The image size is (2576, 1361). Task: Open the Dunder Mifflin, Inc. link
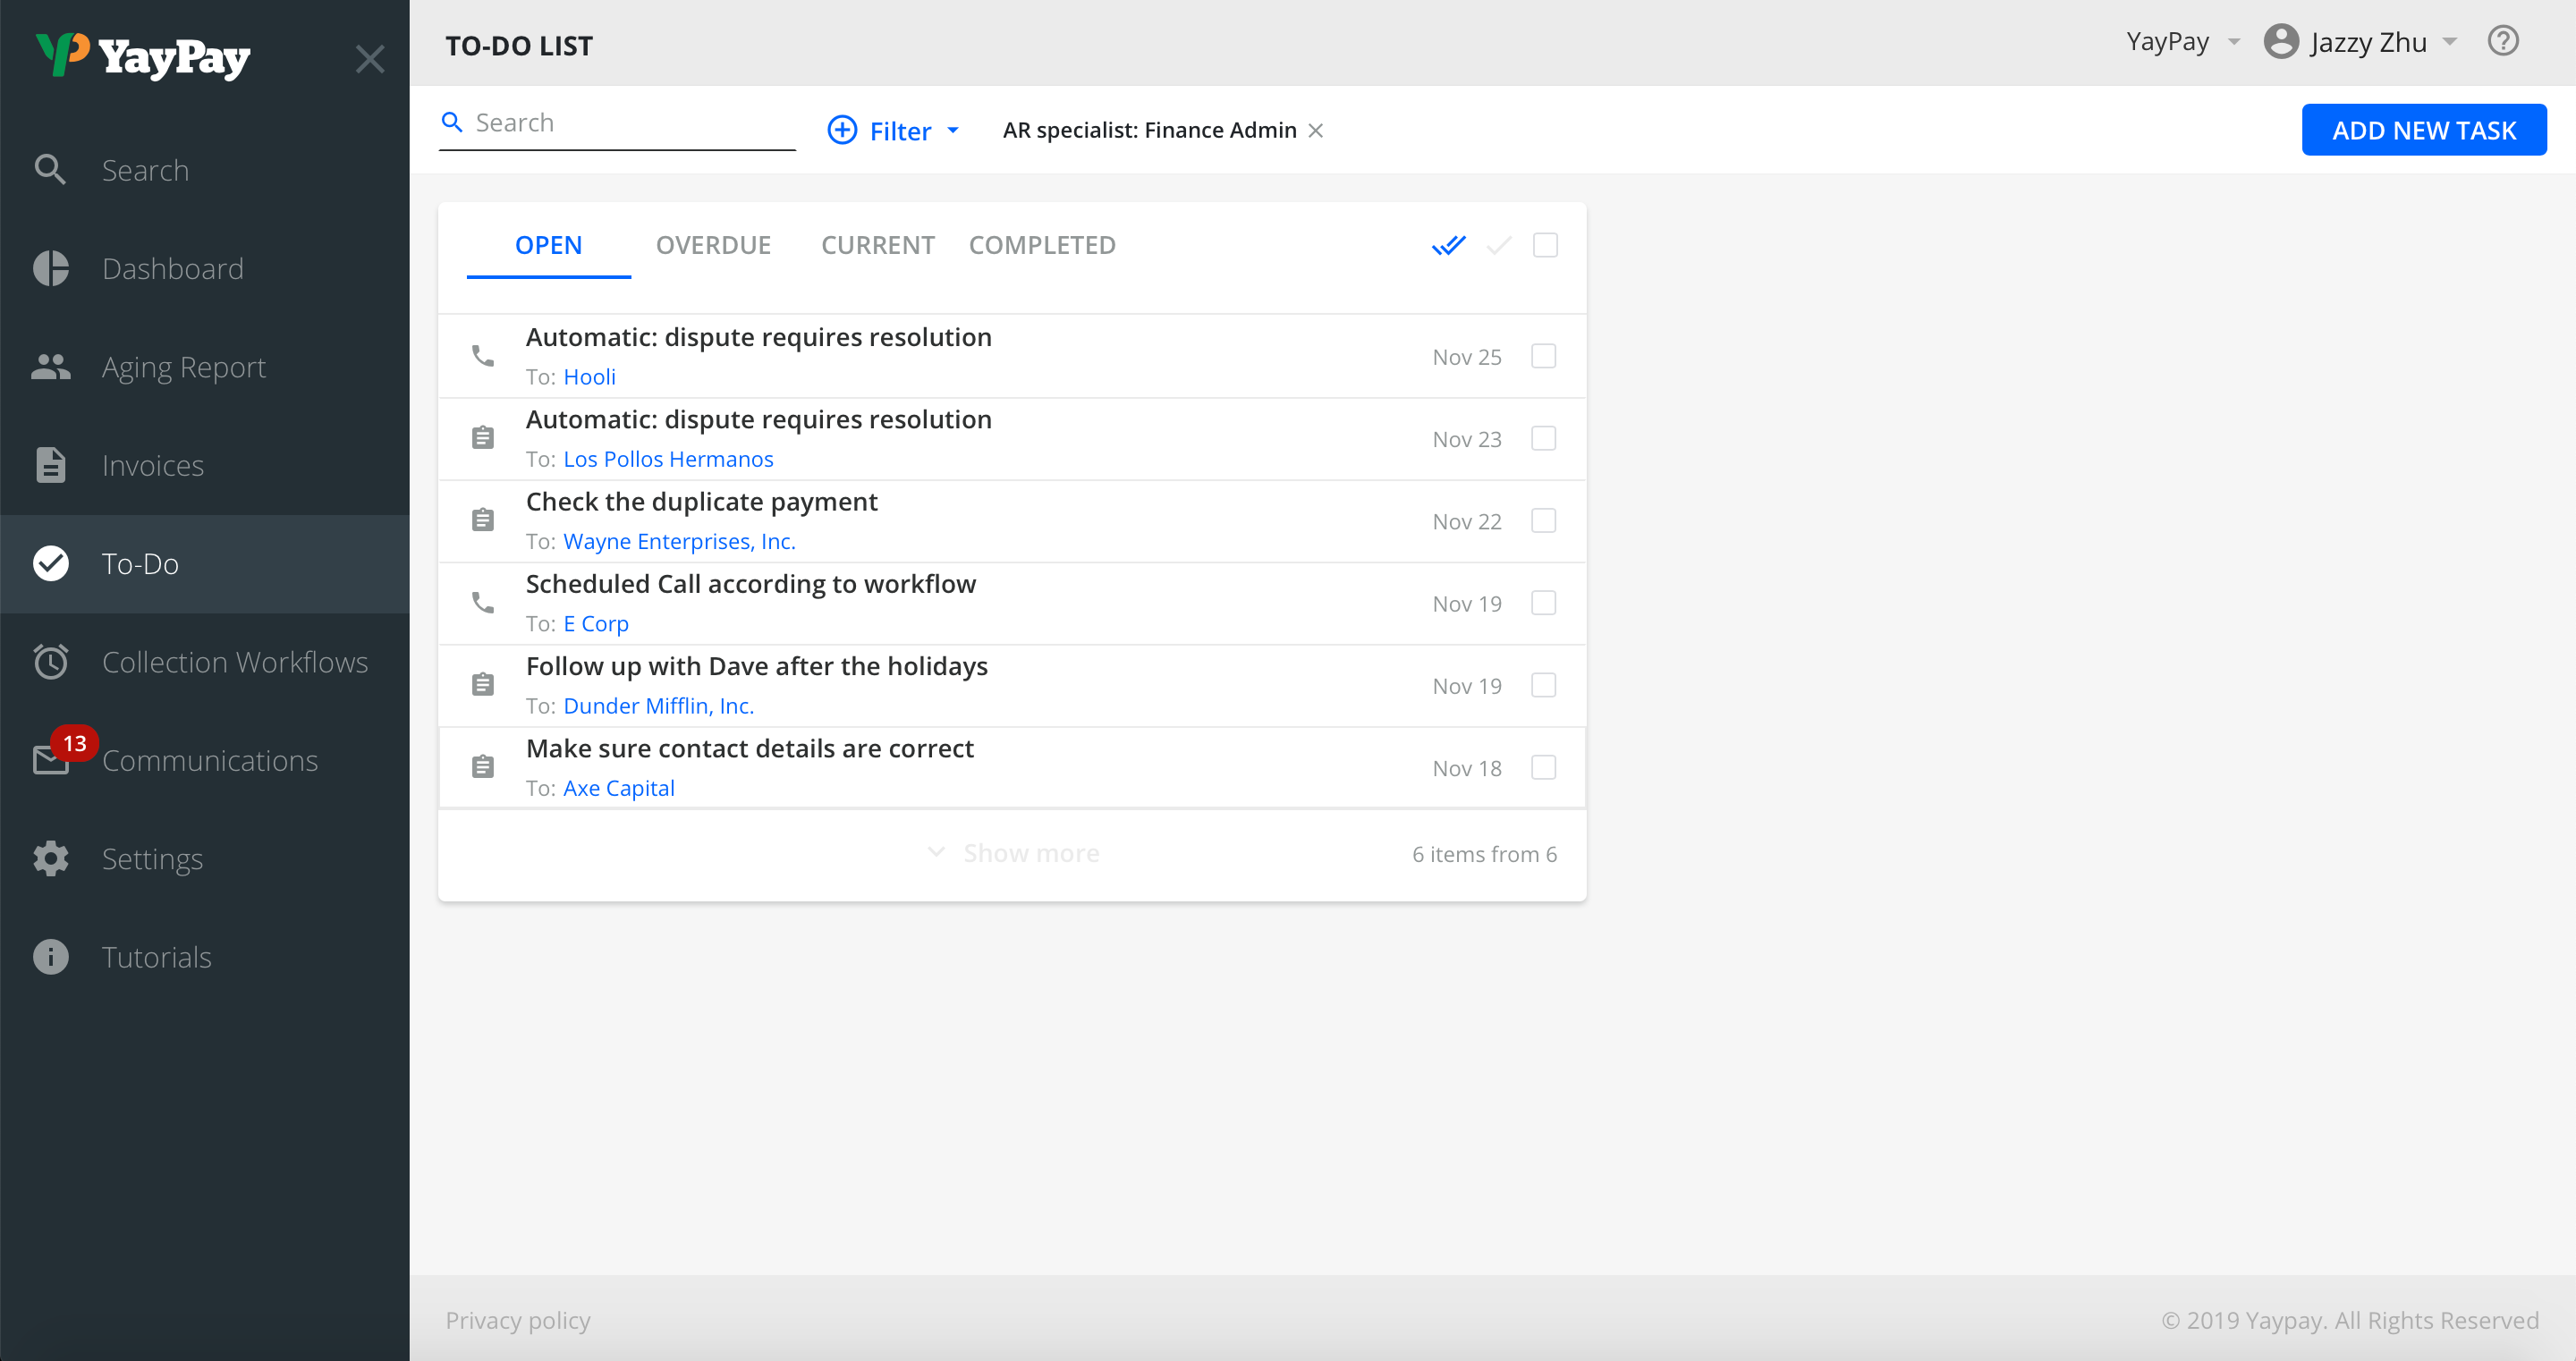click(658, 706)
